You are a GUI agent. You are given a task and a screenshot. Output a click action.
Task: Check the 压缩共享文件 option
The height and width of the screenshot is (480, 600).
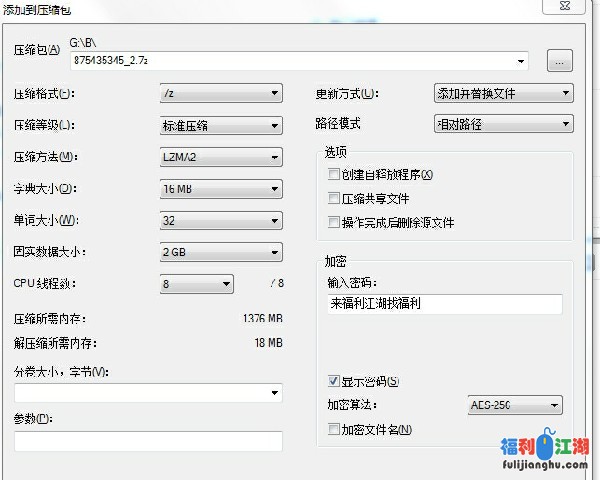point(334,199)
